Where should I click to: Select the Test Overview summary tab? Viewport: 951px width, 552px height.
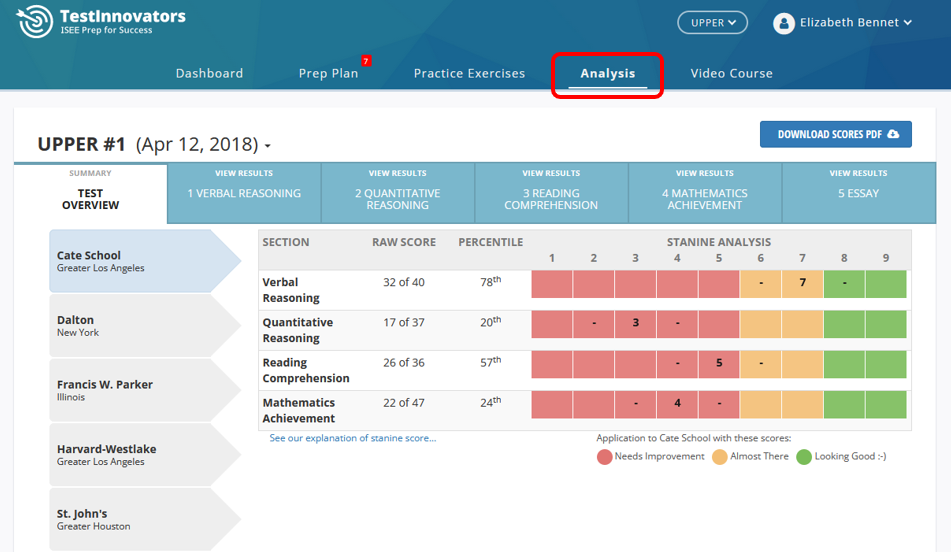tap(90, 193)
